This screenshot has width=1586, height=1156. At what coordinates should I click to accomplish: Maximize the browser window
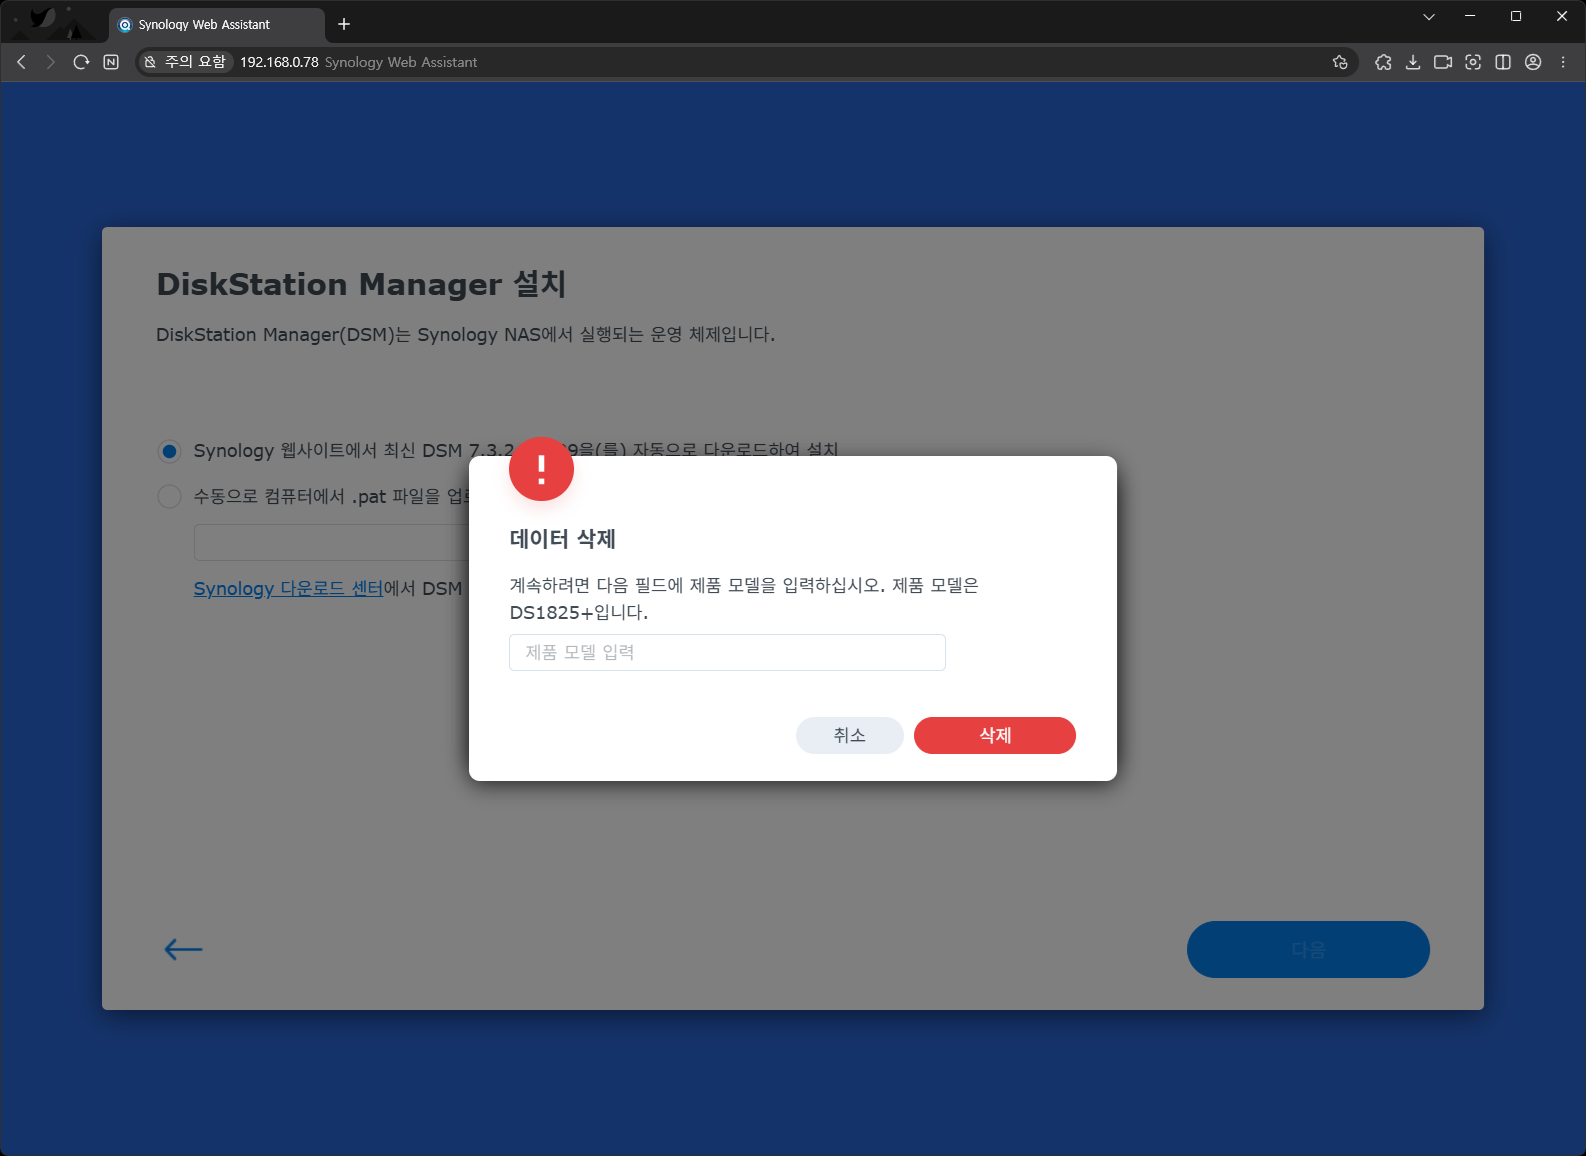coord(1516,16)
